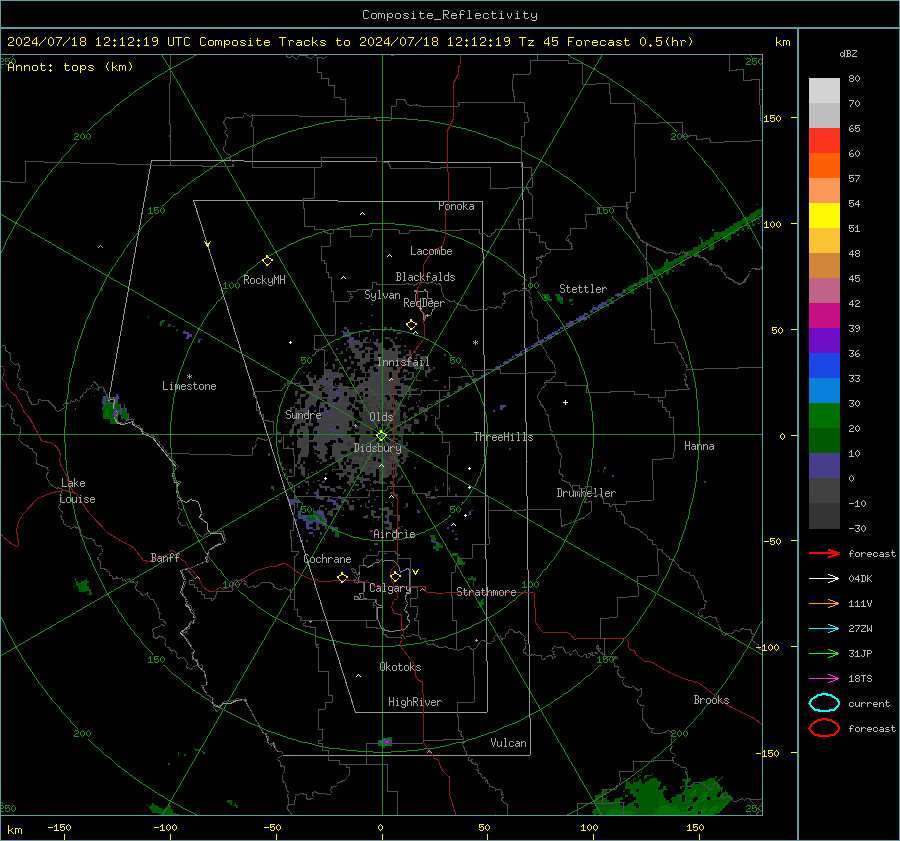Click the red 65-60 dBZ color swatch
The height and width of the screenshot is (841, 900).
click(824, 141)
